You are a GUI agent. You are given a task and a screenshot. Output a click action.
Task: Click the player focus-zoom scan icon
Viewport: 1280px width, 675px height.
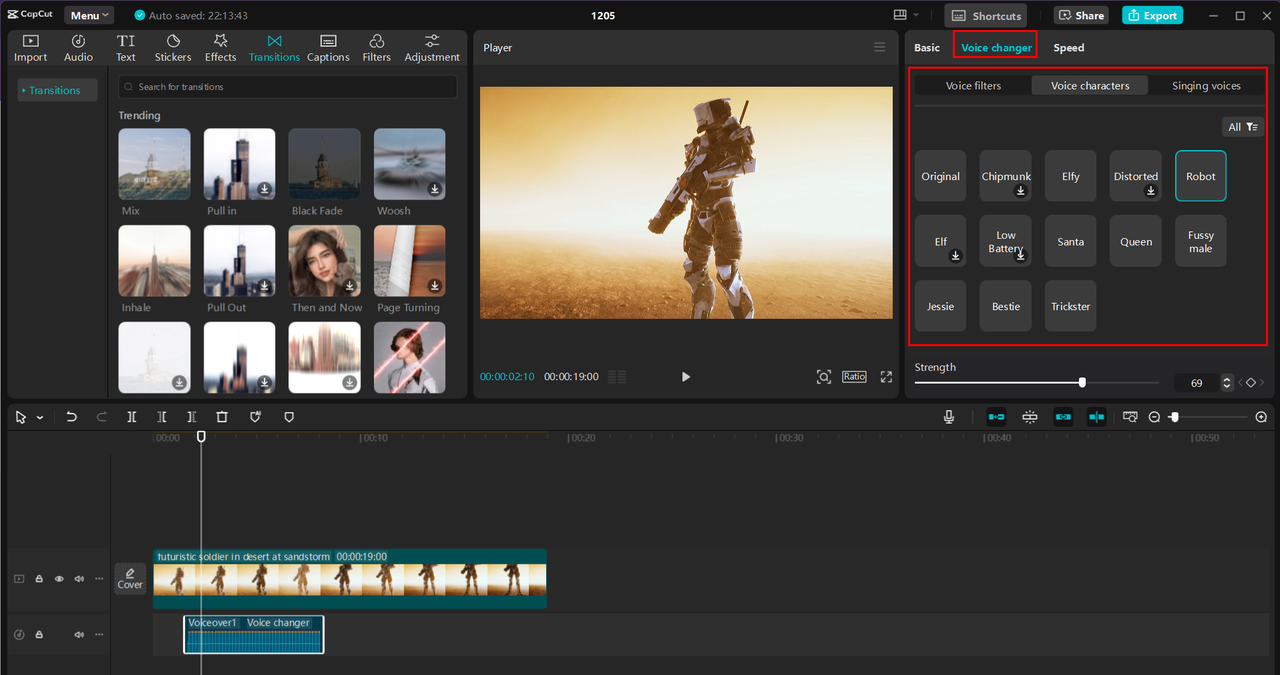823,377
